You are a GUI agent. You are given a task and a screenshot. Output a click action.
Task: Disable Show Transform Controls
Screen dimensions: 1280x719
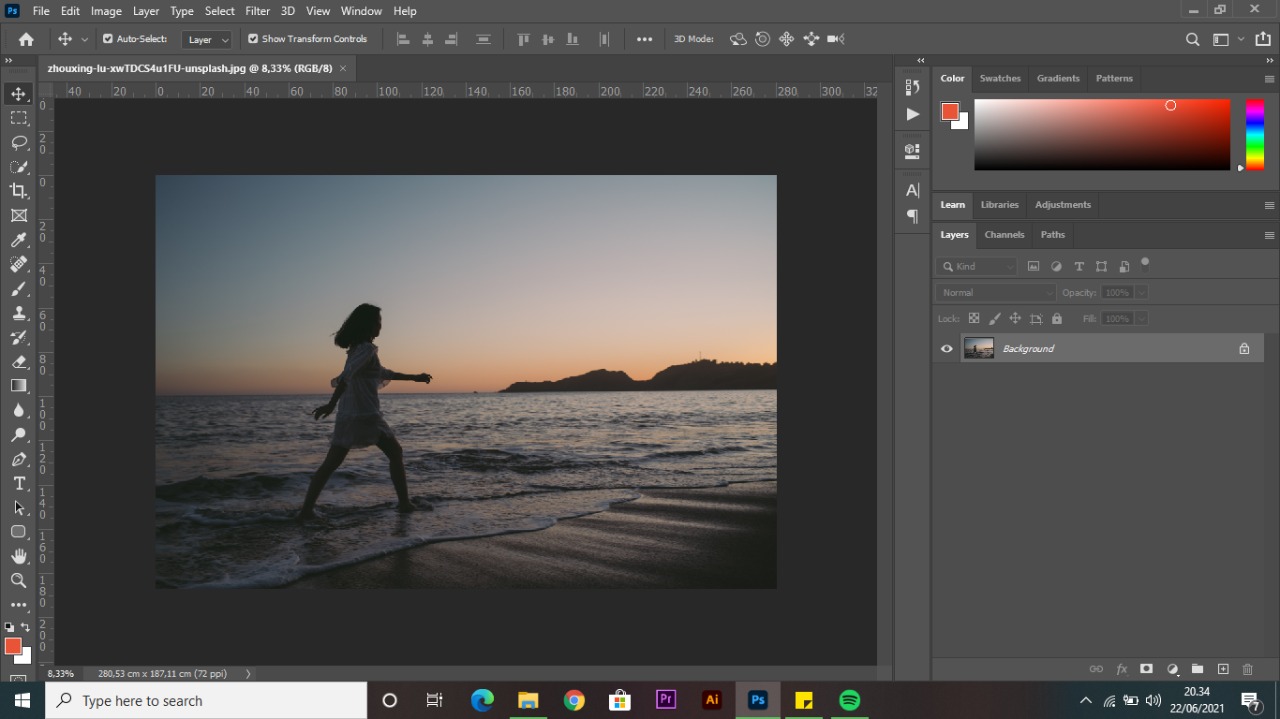[253, 38]
